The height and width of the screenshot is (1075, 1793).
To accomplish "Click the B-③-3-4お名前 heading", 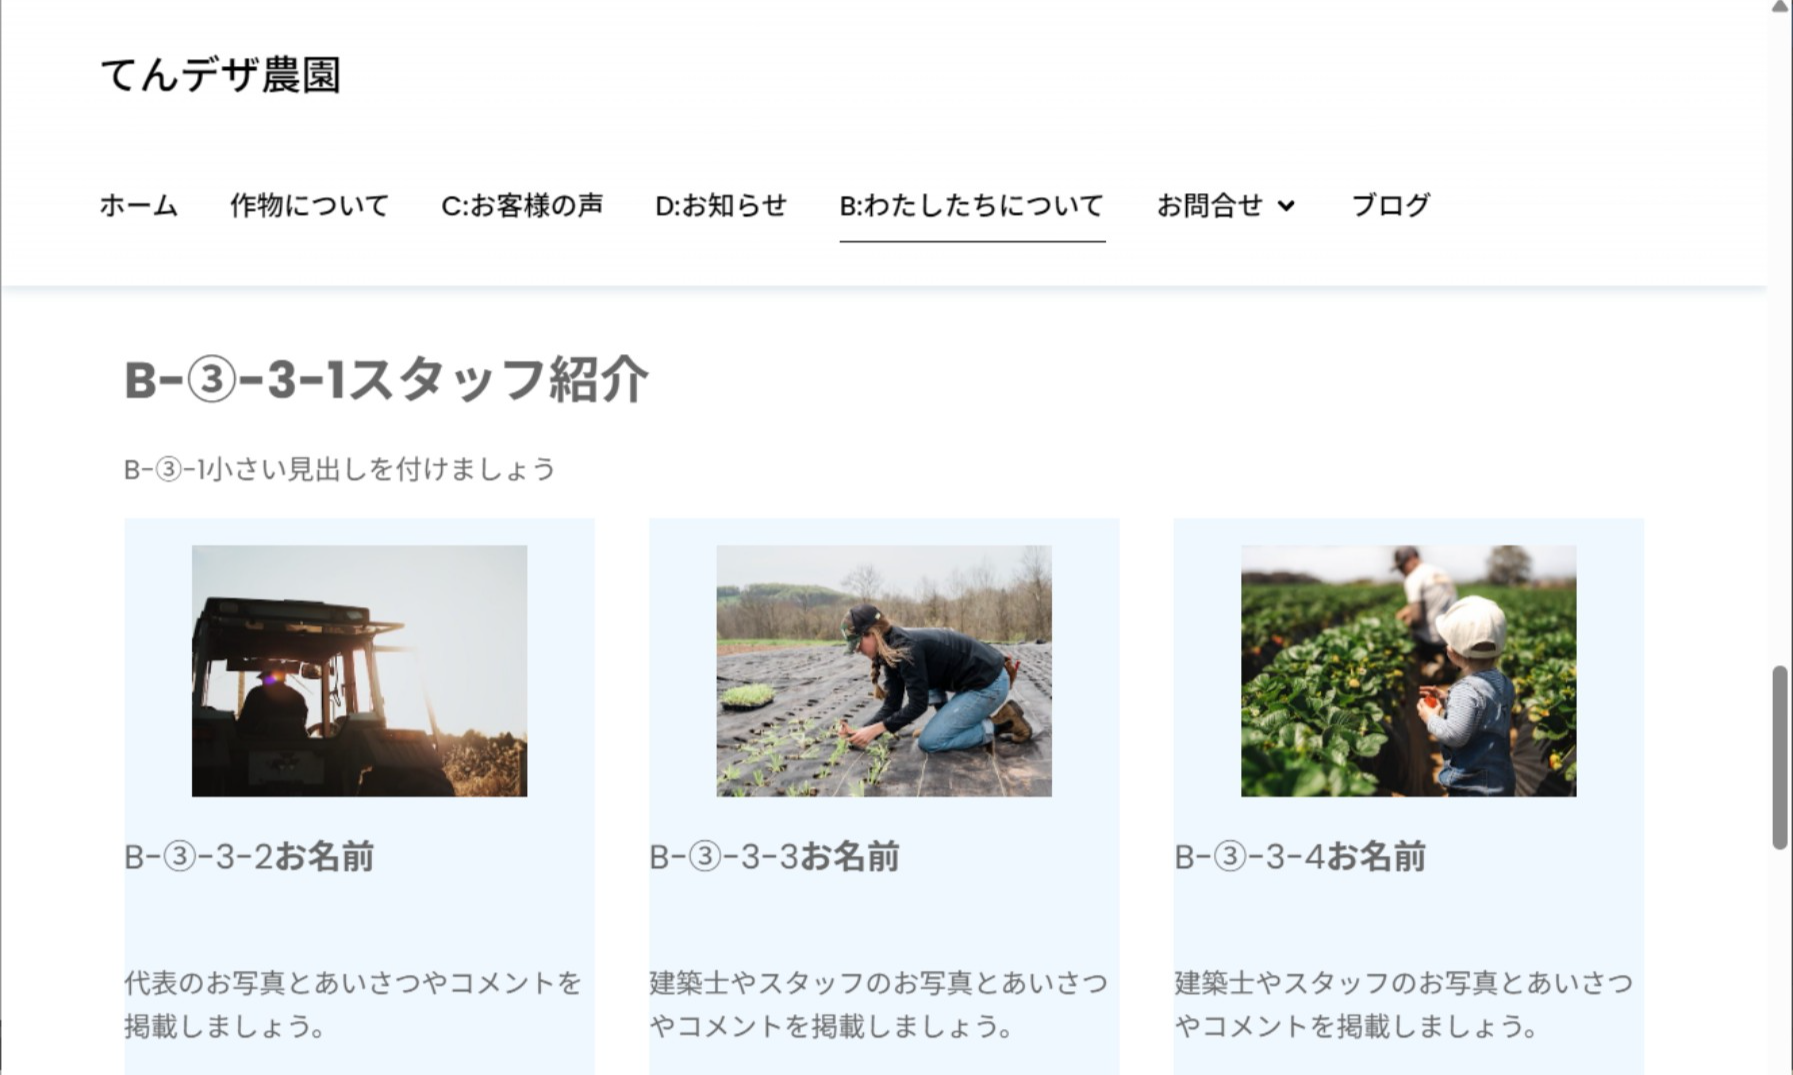I will [x=1300, y=857].
